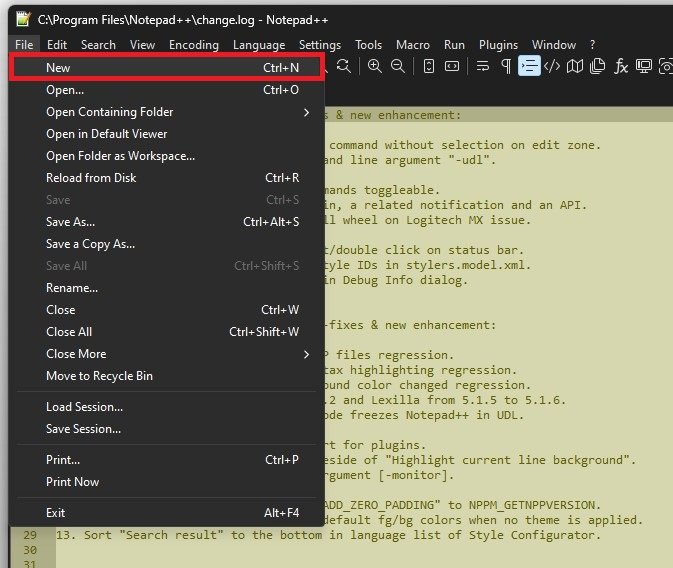Toggle Show All Characters pilcrow icon

click(x=506, y=66)
